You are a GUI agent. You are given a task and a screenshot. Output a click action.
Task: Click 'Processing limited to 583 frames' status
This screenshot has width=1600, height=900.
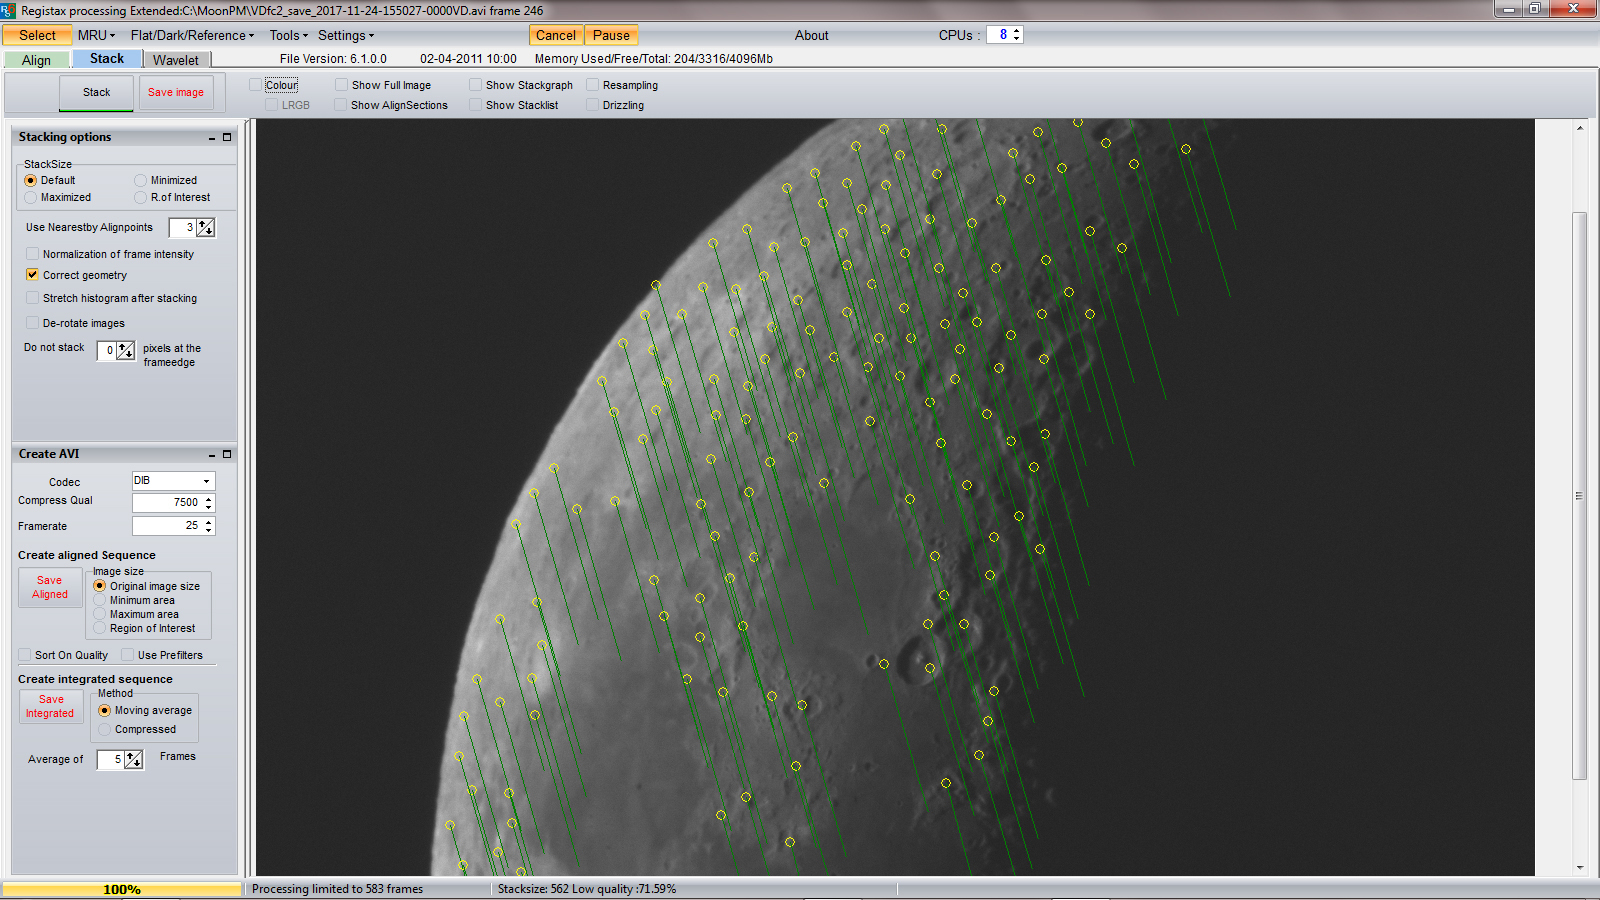pos(337,889)
